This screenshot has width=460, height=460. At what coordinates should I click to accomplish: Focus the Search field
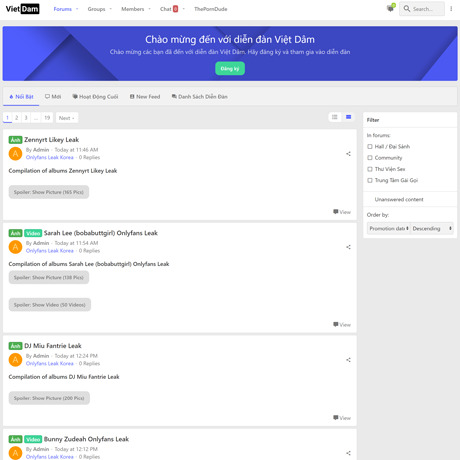(422, 9)
